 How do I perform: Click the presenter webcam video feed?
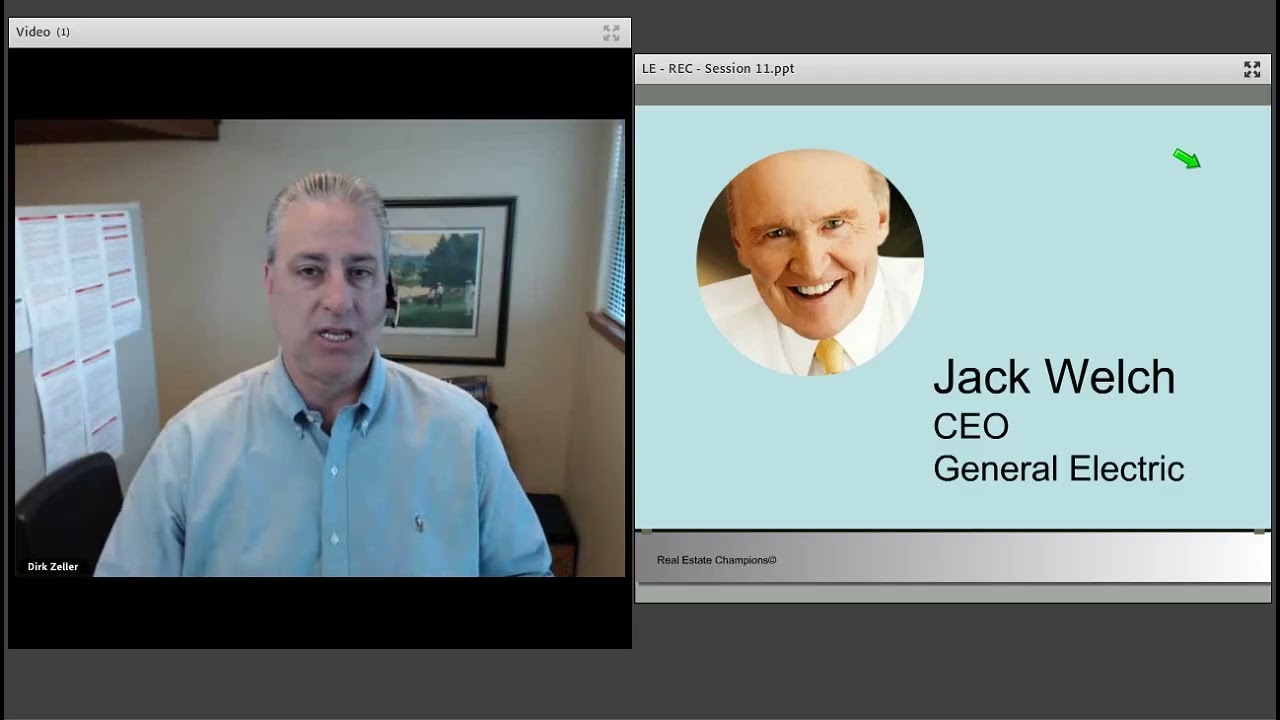click(320, 348)
